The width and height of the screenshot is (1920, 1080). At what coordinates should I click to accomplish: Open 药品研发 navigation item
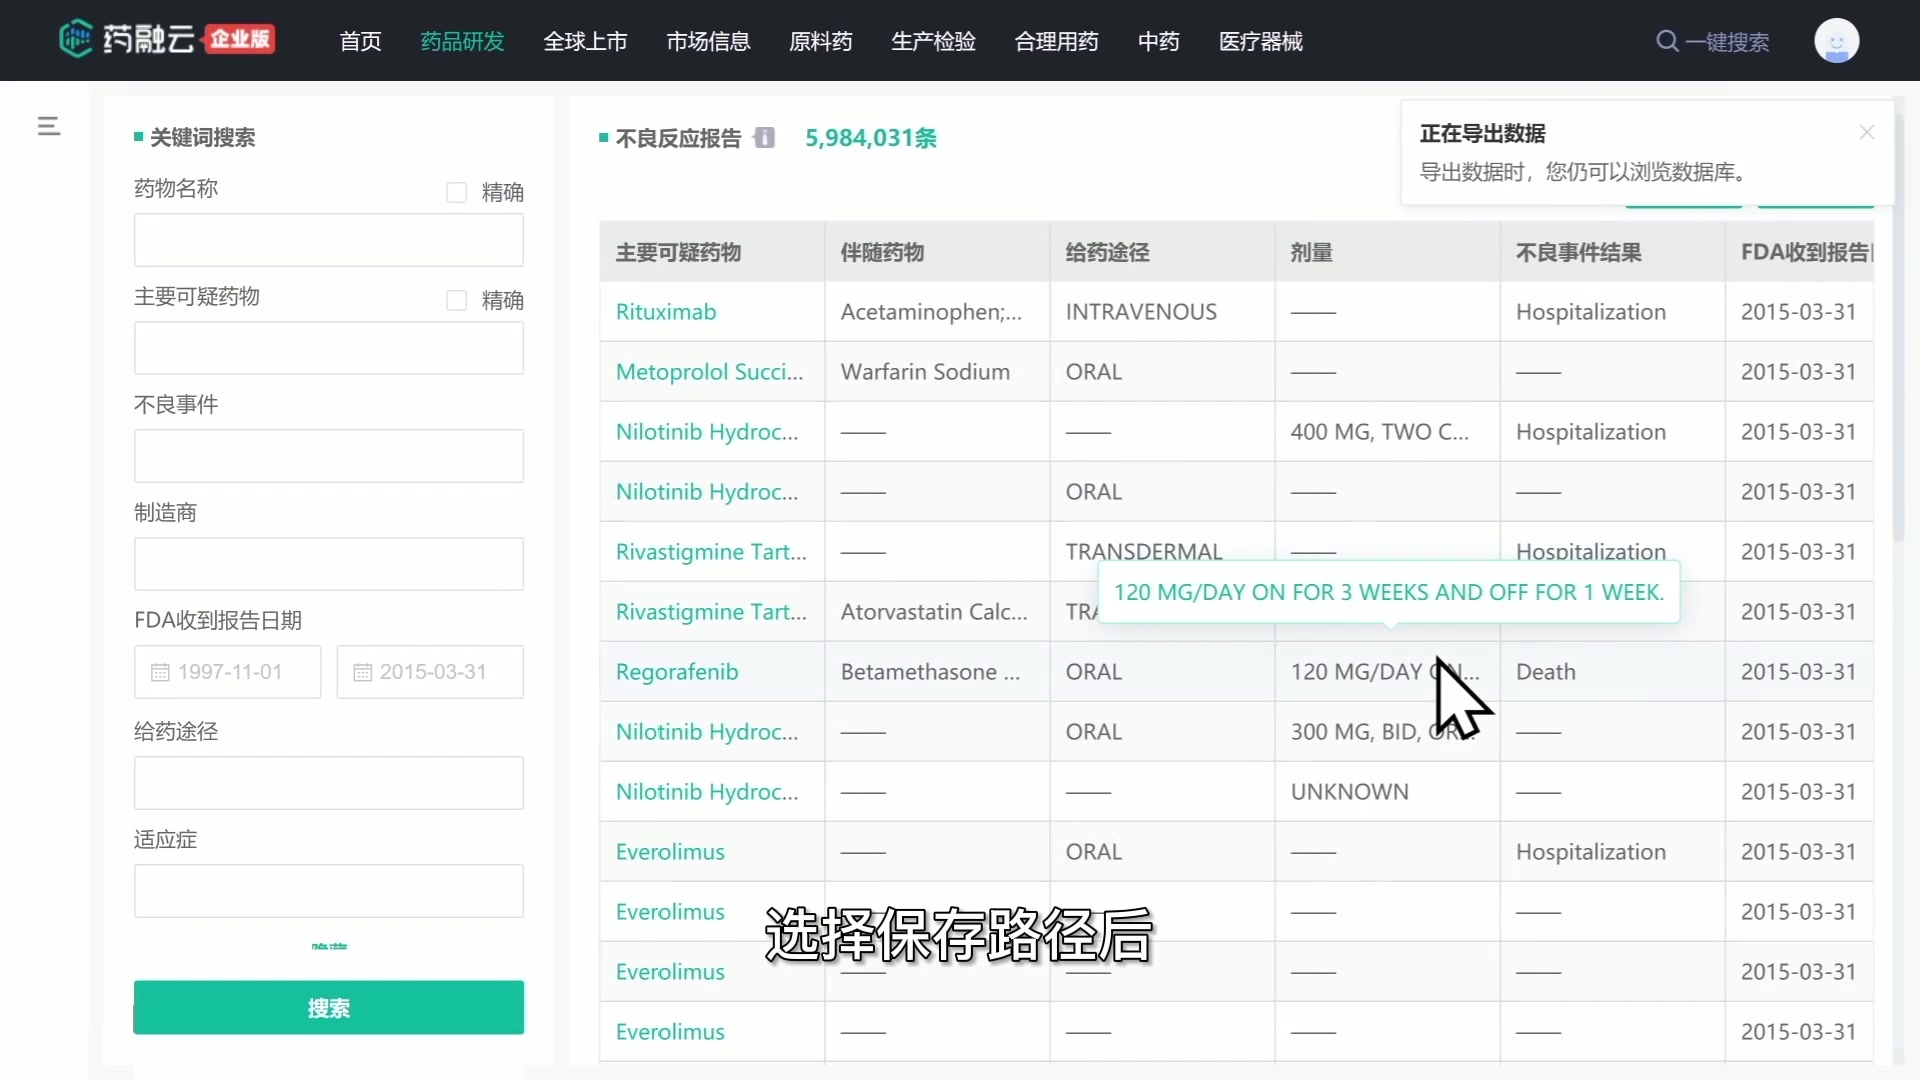pos(462,41)
